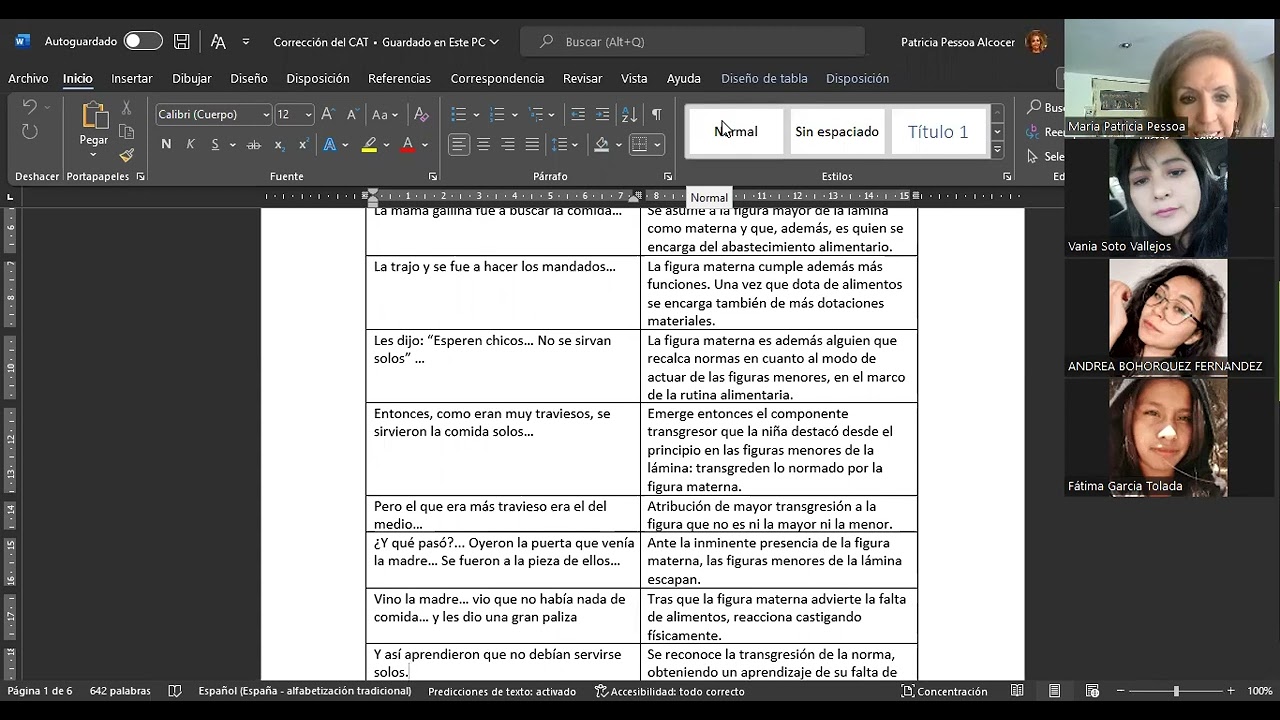Click the Cut (scissors) icon
Image resolution: width=1280 pixels, height=720 pixels.
(126, 108)
